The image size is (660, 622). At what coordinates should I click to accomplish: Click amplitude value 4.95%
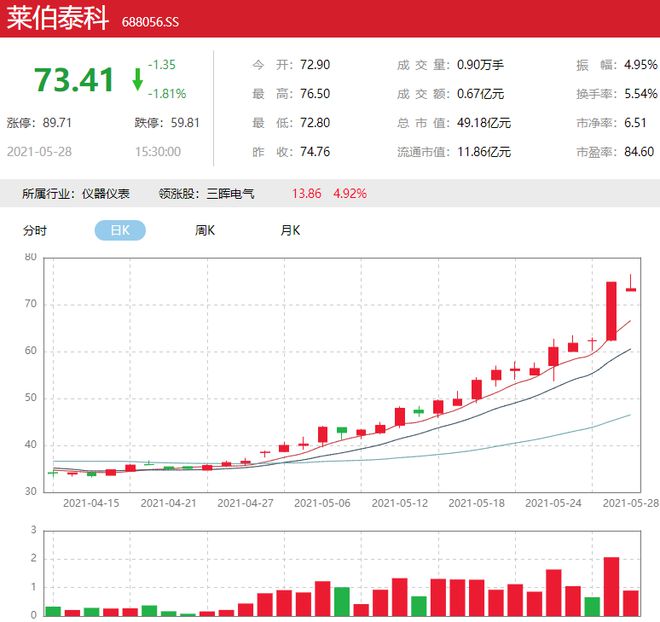point(641,65)
